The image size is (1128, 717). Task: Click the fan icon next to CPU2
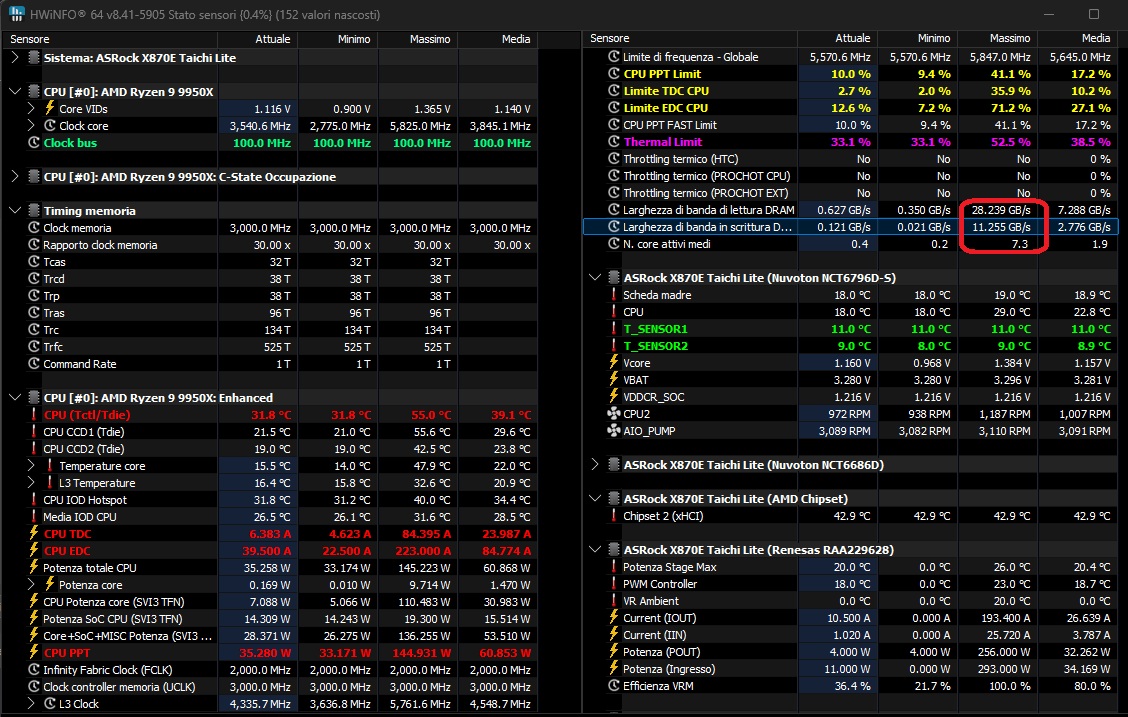click(x=614, y=414)
